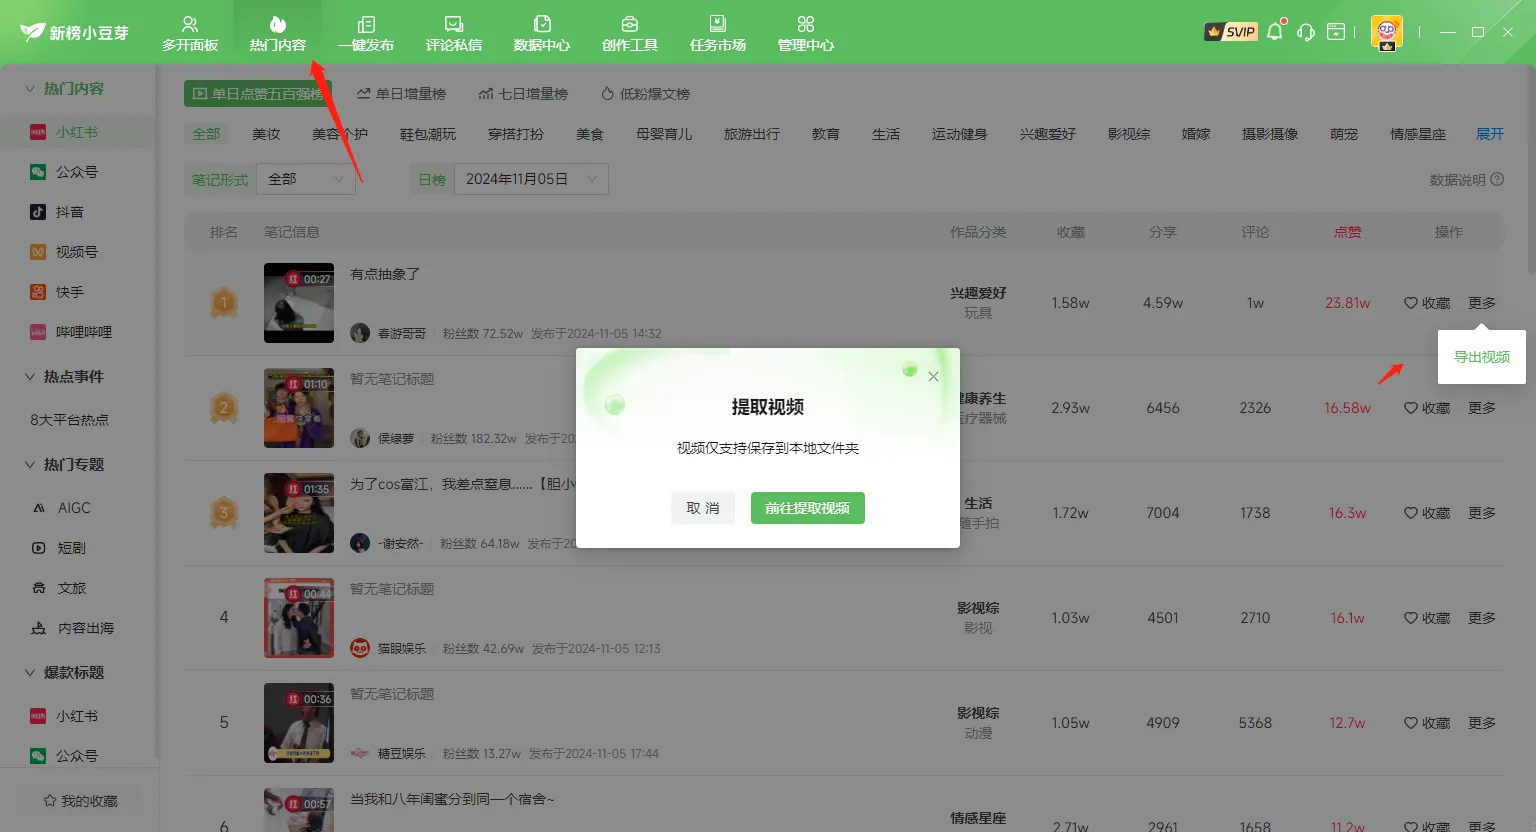Viewport: 1536px width, 832px height.
Task: Click the SVIP badge
Action: 1231,32
